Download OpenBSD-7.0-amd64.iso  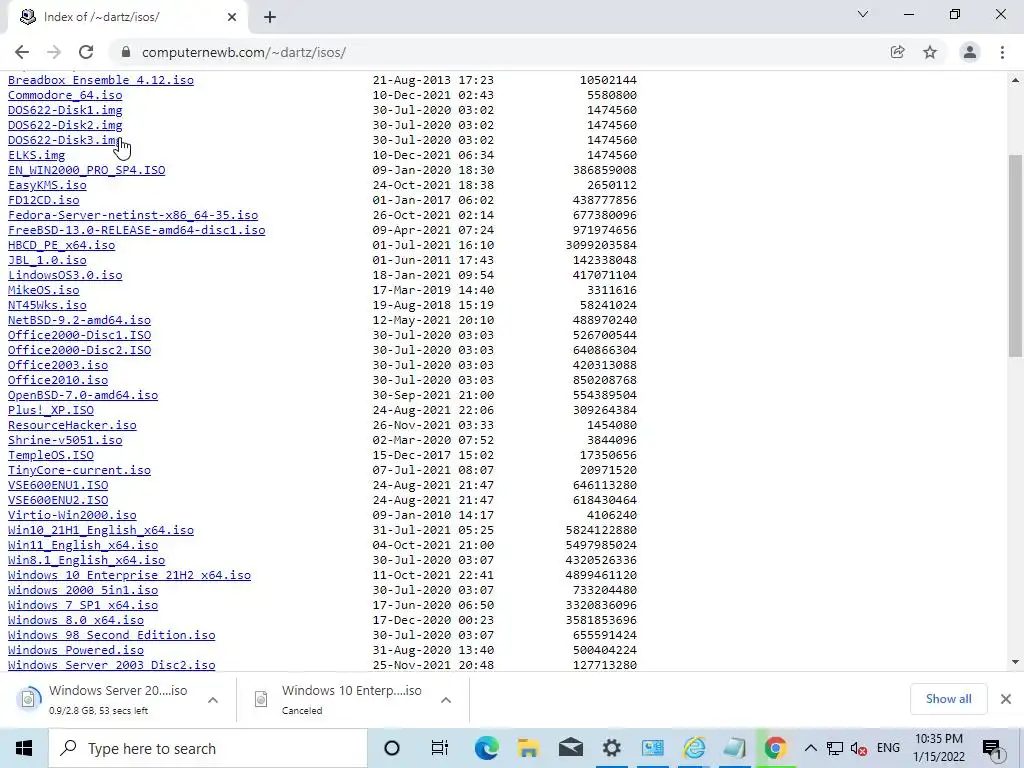83,395
